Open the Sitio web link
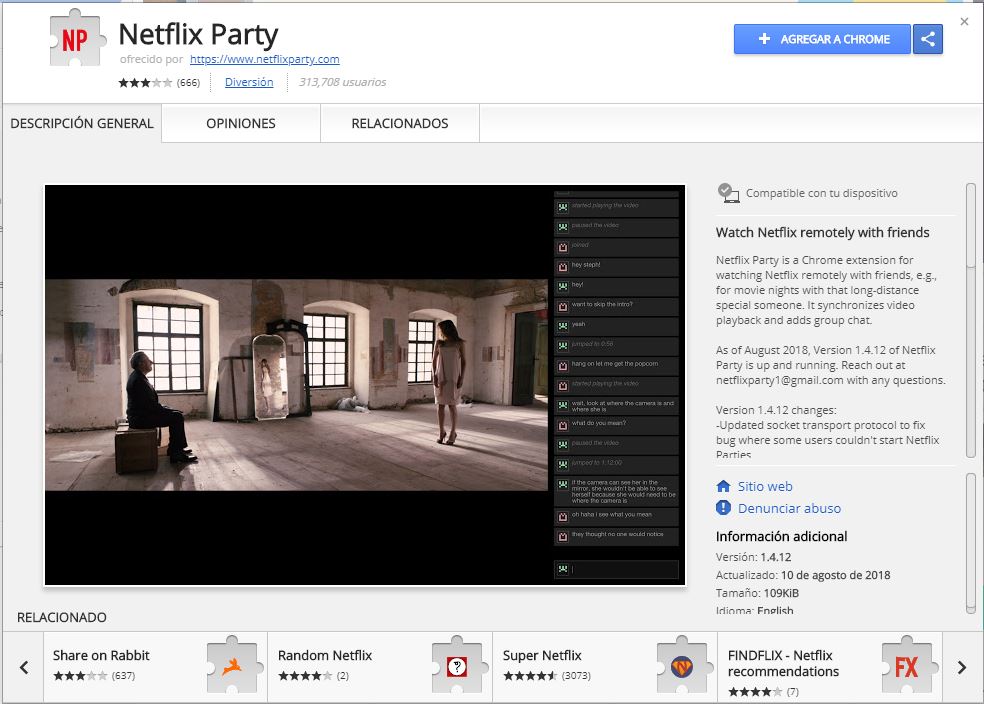The width and height of the screenshot is (984, 704). (765, 486)
